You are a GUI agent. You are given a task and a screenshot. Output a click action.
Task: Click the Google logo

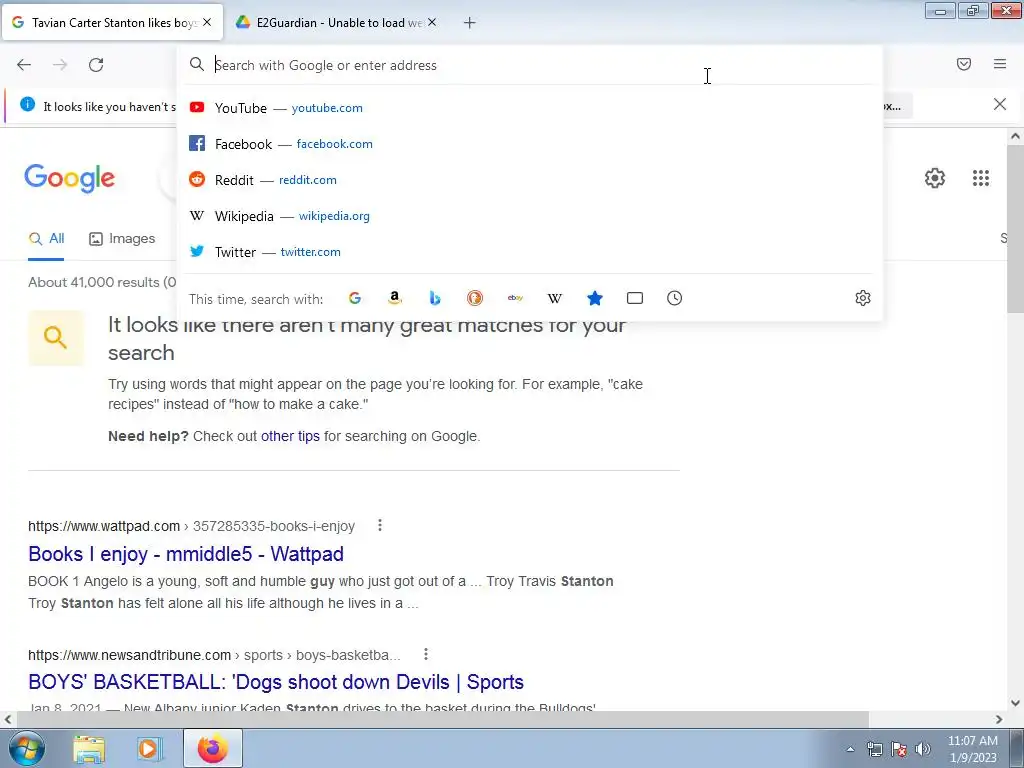pyautogui.click(x=70, y=178)
